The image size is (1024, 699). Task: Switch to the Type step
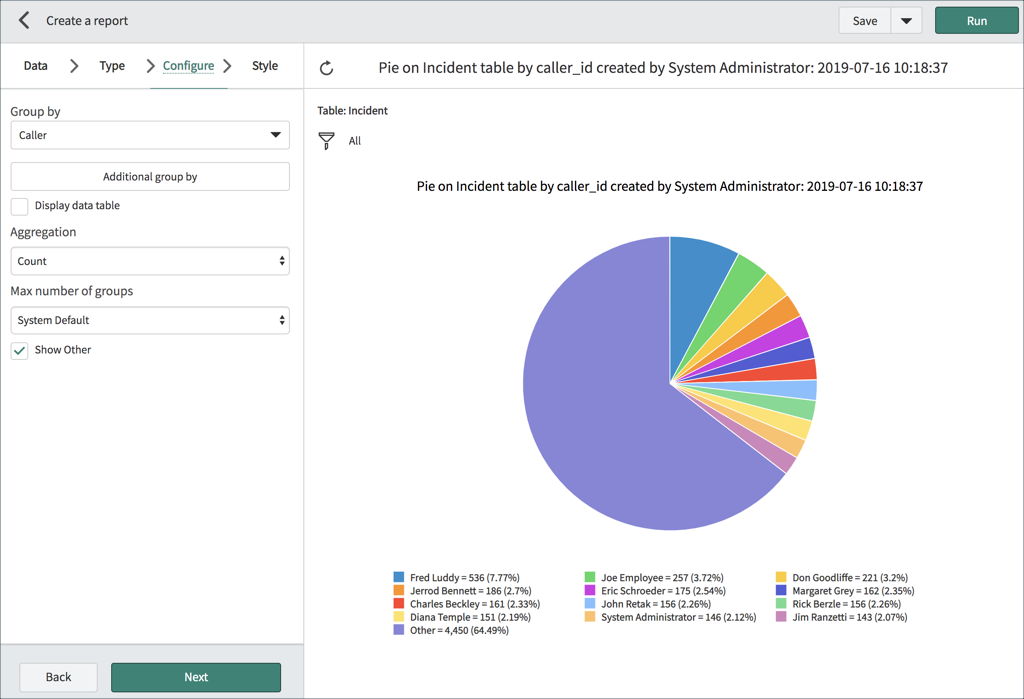111,65
